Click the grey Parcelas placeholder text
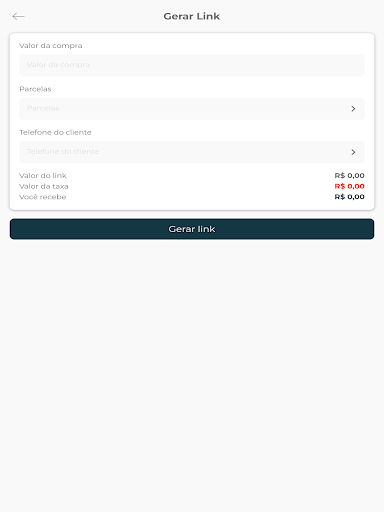This screenshot has height=512, width=384. (43, 108)
